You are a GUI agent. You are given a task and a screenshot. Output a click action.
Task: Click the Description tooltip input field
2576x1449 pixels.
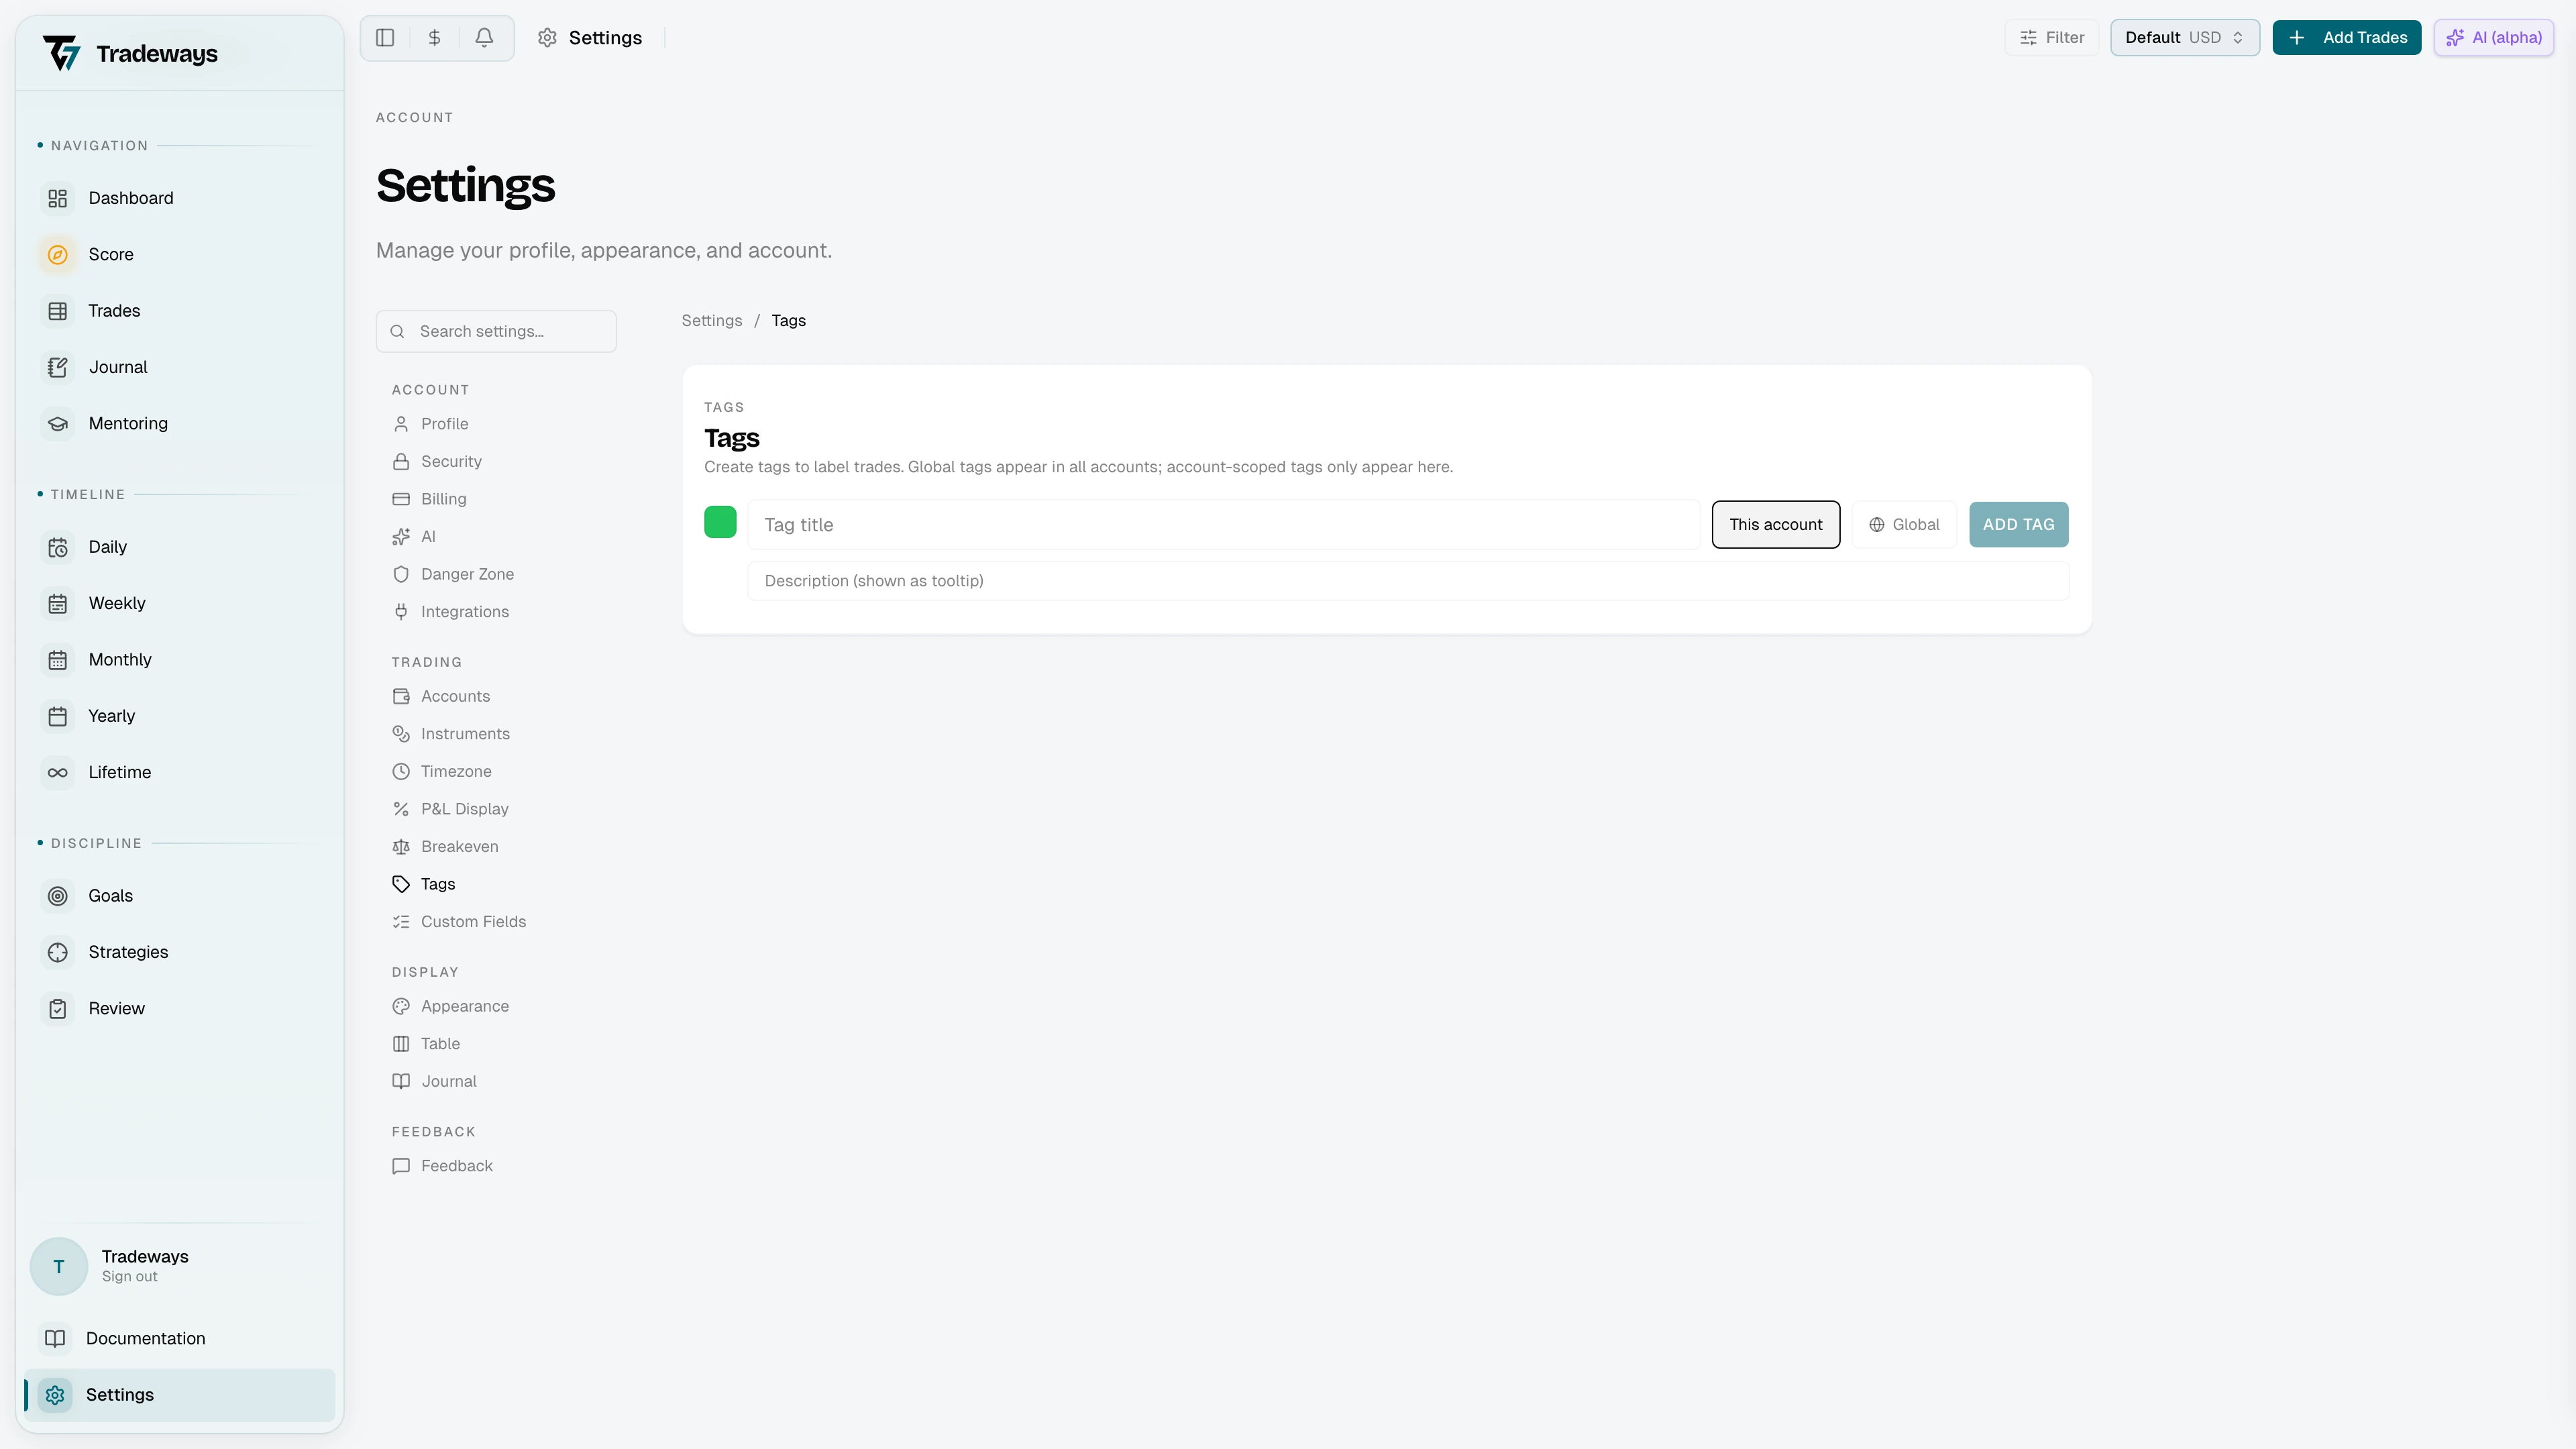(1408, 581)
